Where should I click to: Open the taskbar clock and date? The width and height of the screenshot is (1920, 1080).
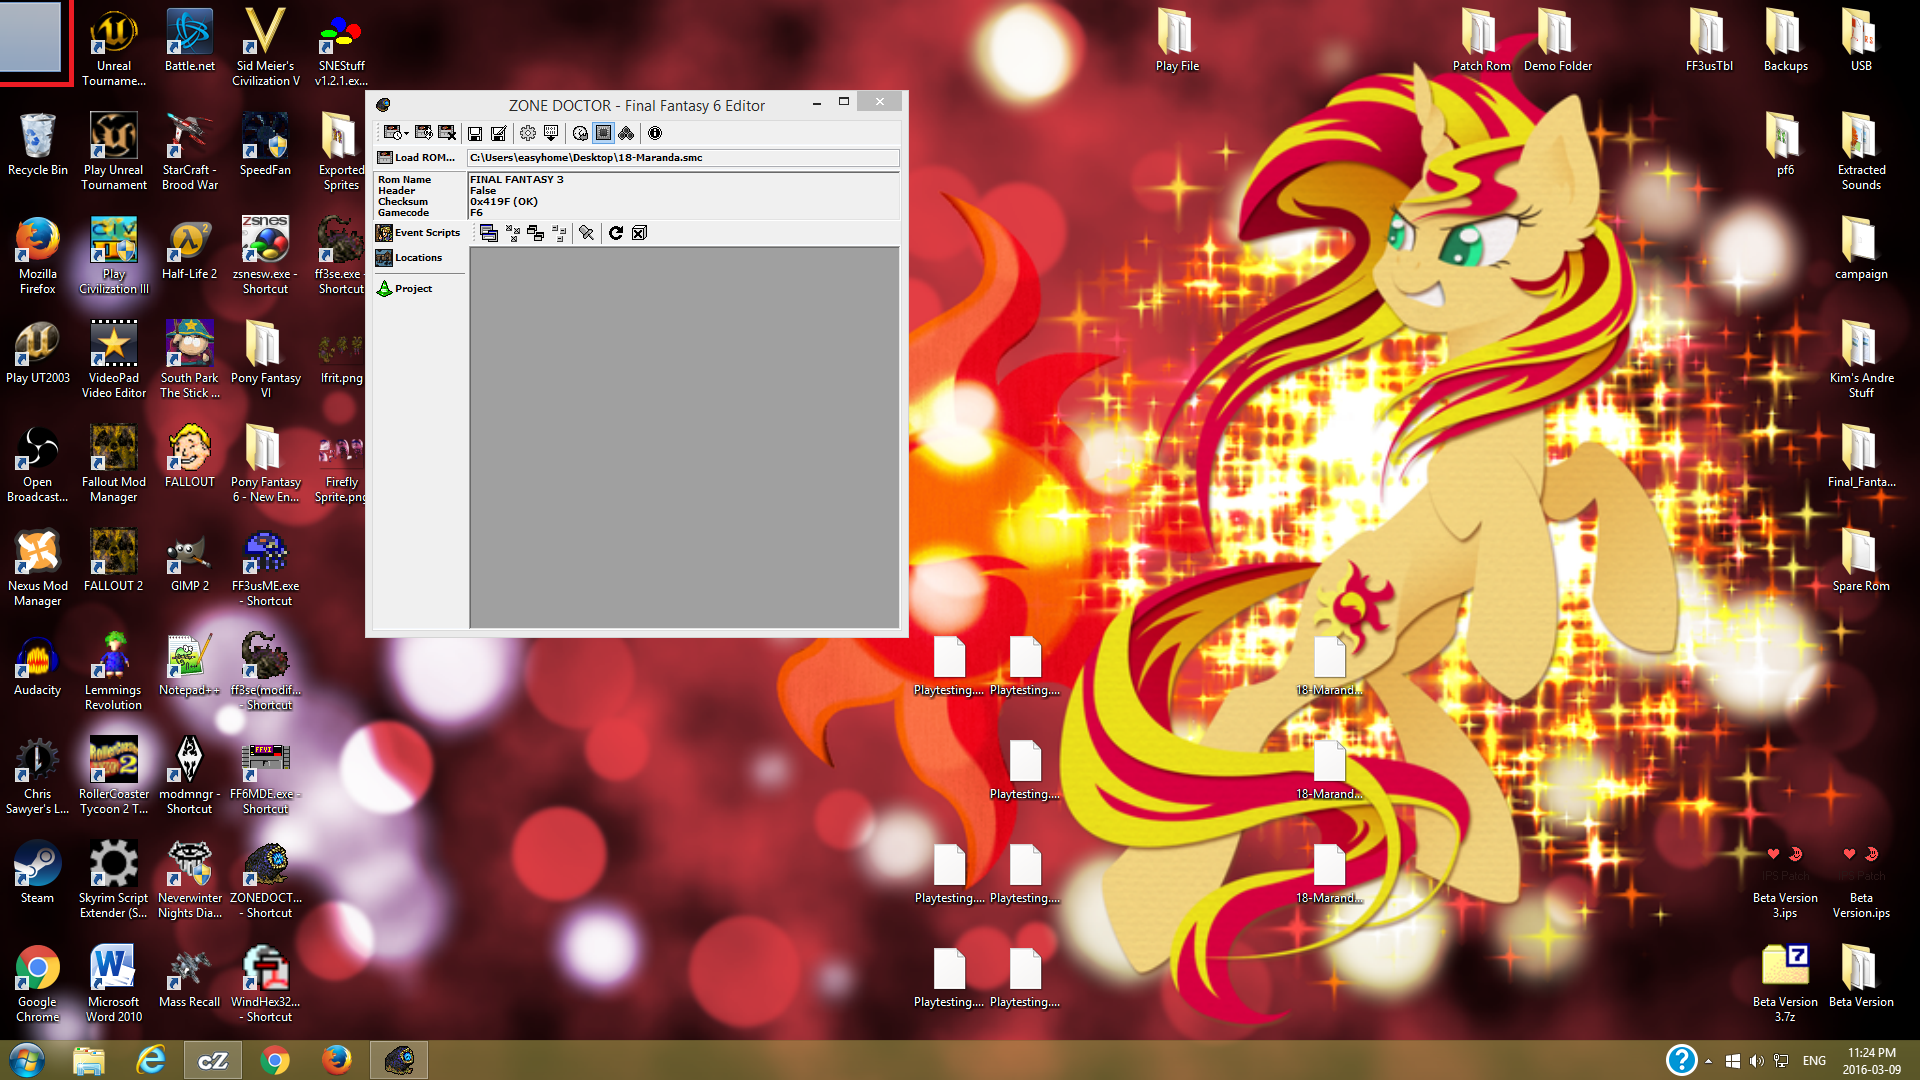[1872, 1061]
